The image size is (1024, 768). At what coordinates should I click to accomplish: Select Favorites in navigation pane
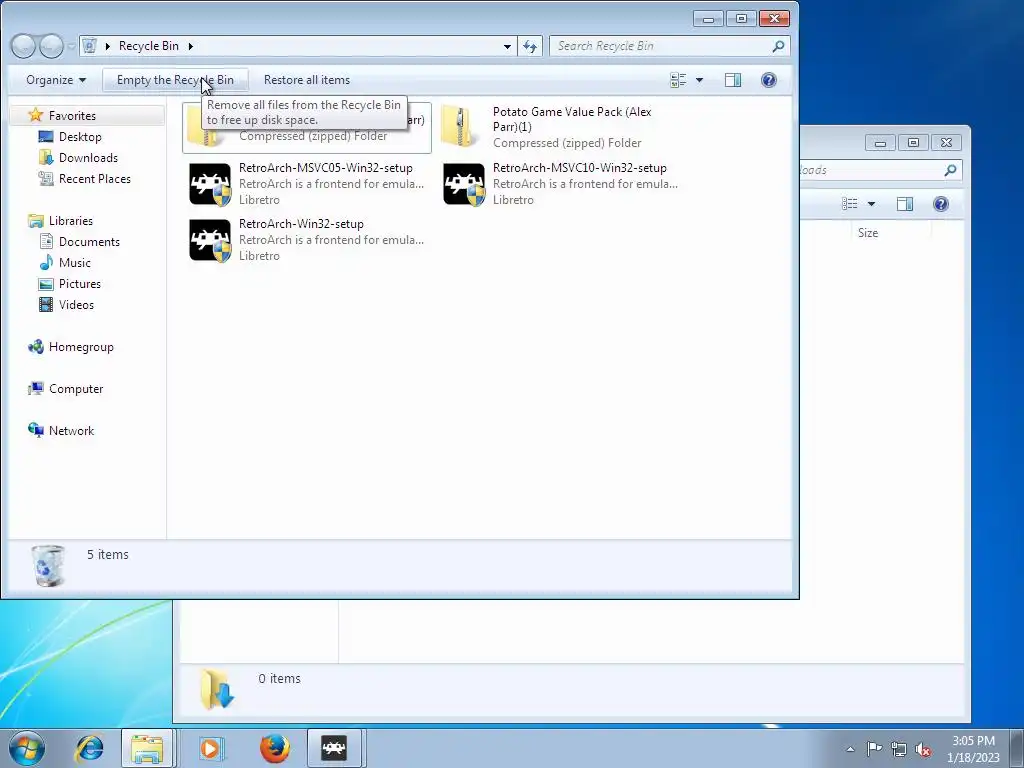click(72, 116)
